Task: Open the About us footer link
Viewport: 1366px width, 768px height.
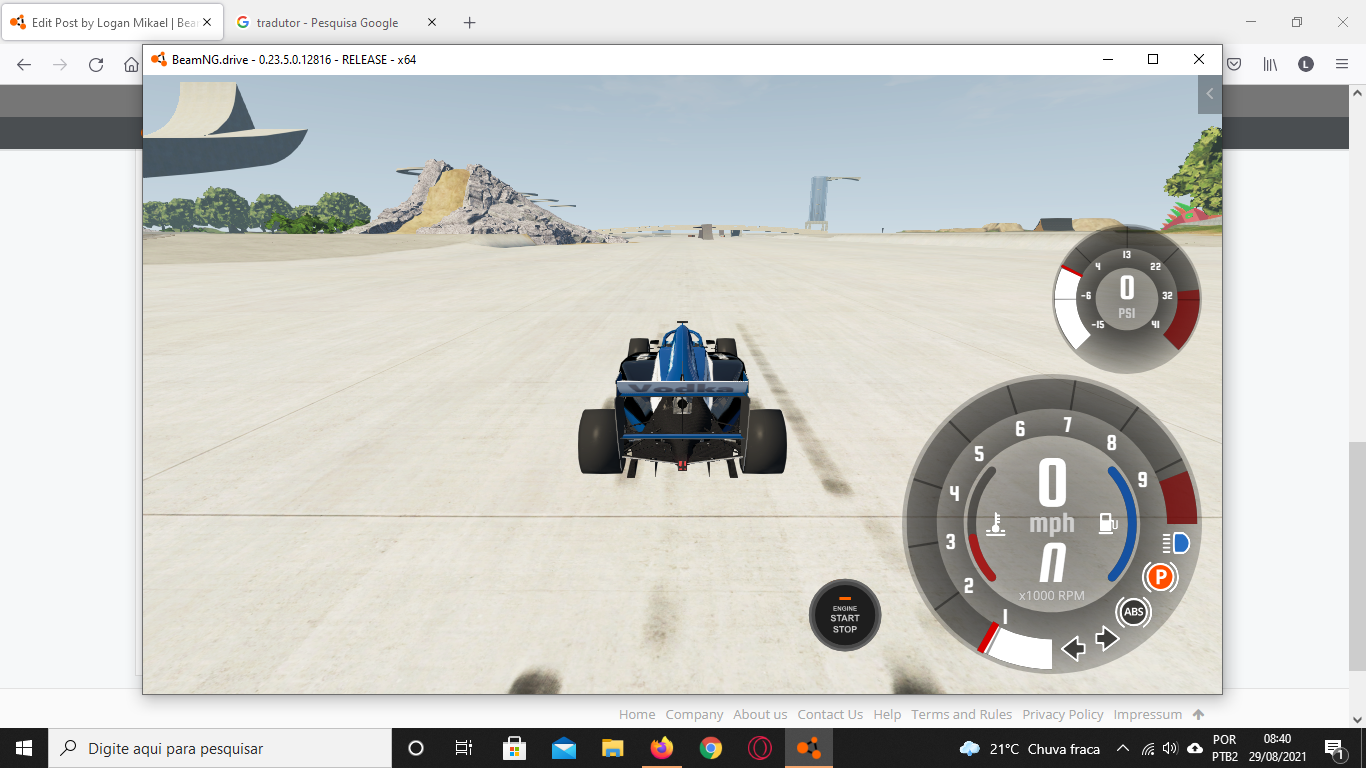Action: tap(760, 714)
